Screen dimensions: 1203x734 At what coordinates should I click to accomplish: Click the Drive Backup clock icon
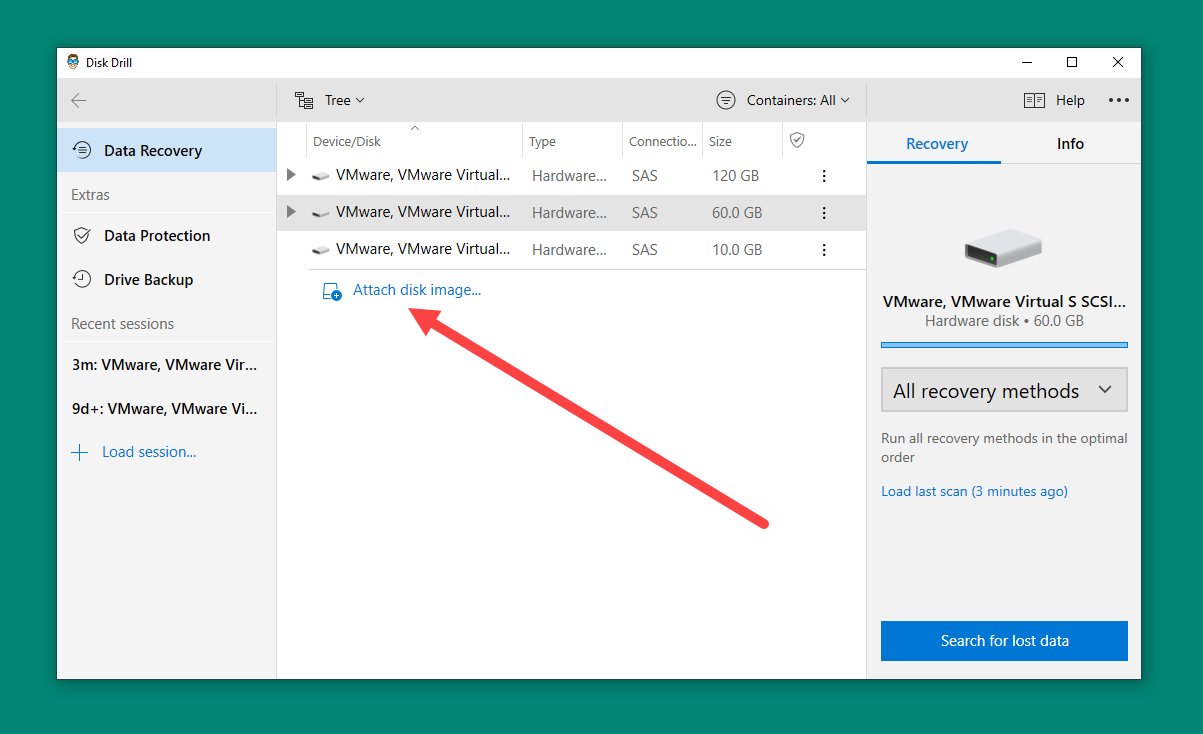coord(83,280)
